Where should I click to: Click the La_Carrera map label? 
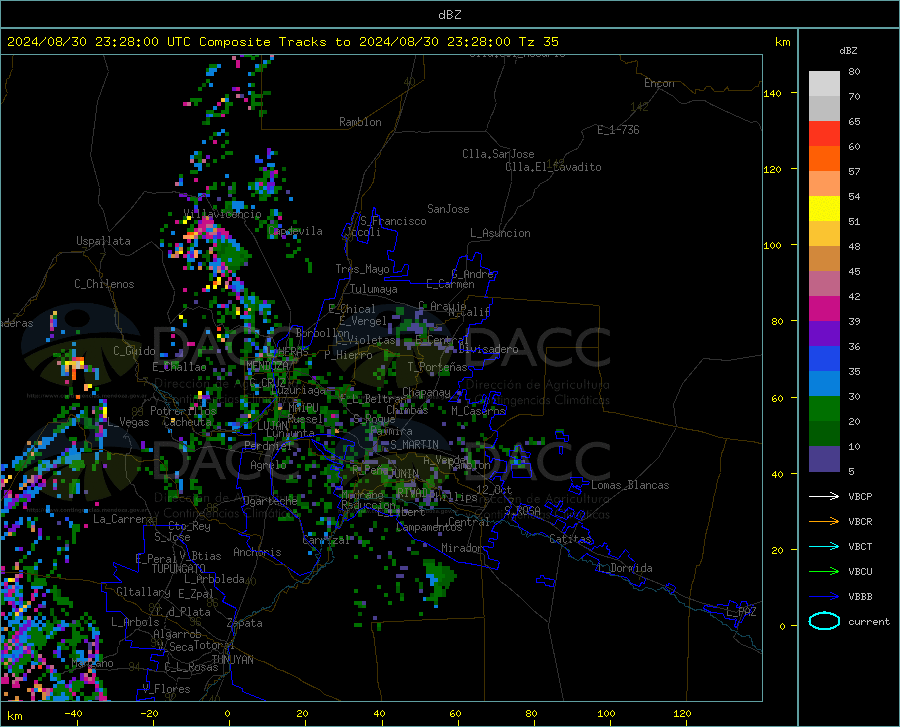tap(123, 519)
